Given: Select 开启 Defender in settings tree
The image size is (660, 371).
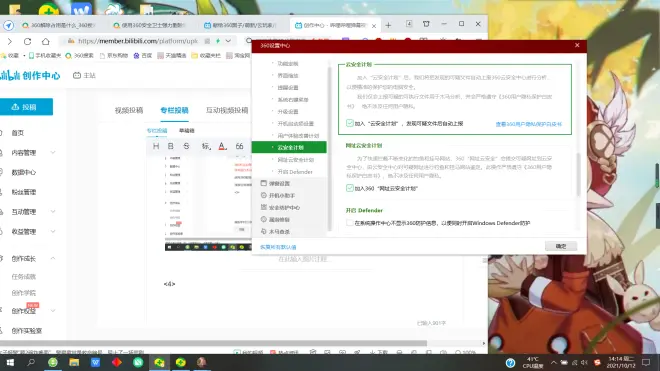Looking at the screenshot, I should click(295, 172).
